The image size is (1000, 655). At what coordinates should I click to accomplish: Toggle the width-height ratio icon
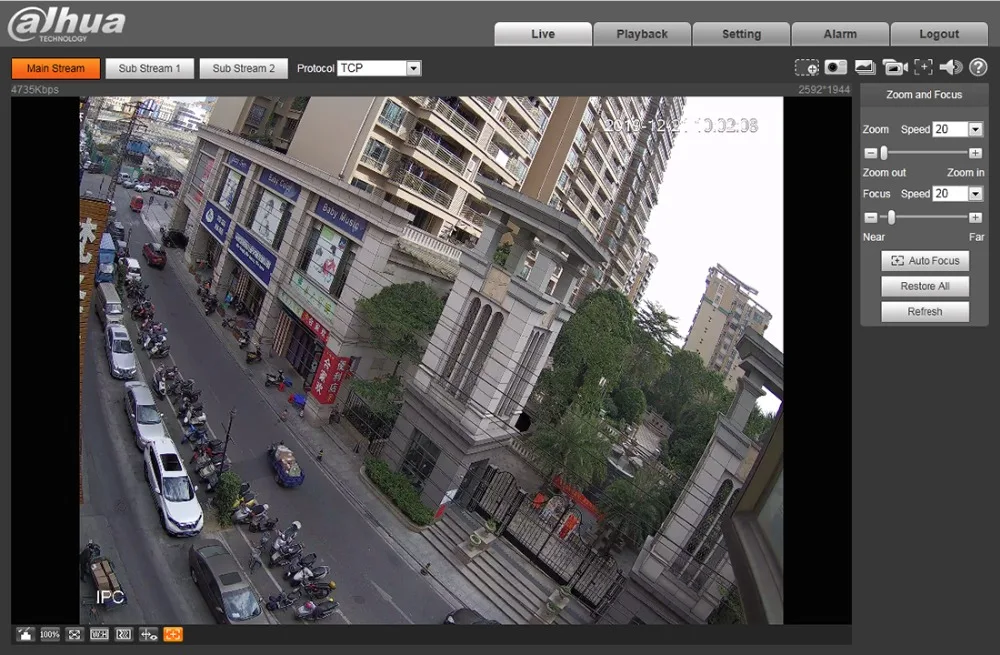click(x=99, y=634)
